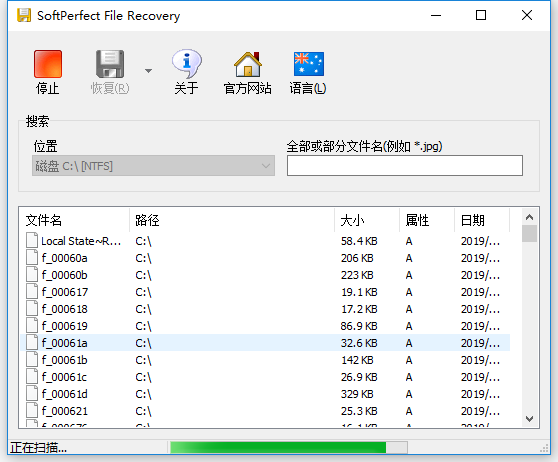Select file f_000617 in the list
Viewport: 558px width, 462px height.
[x=265, y=292]
